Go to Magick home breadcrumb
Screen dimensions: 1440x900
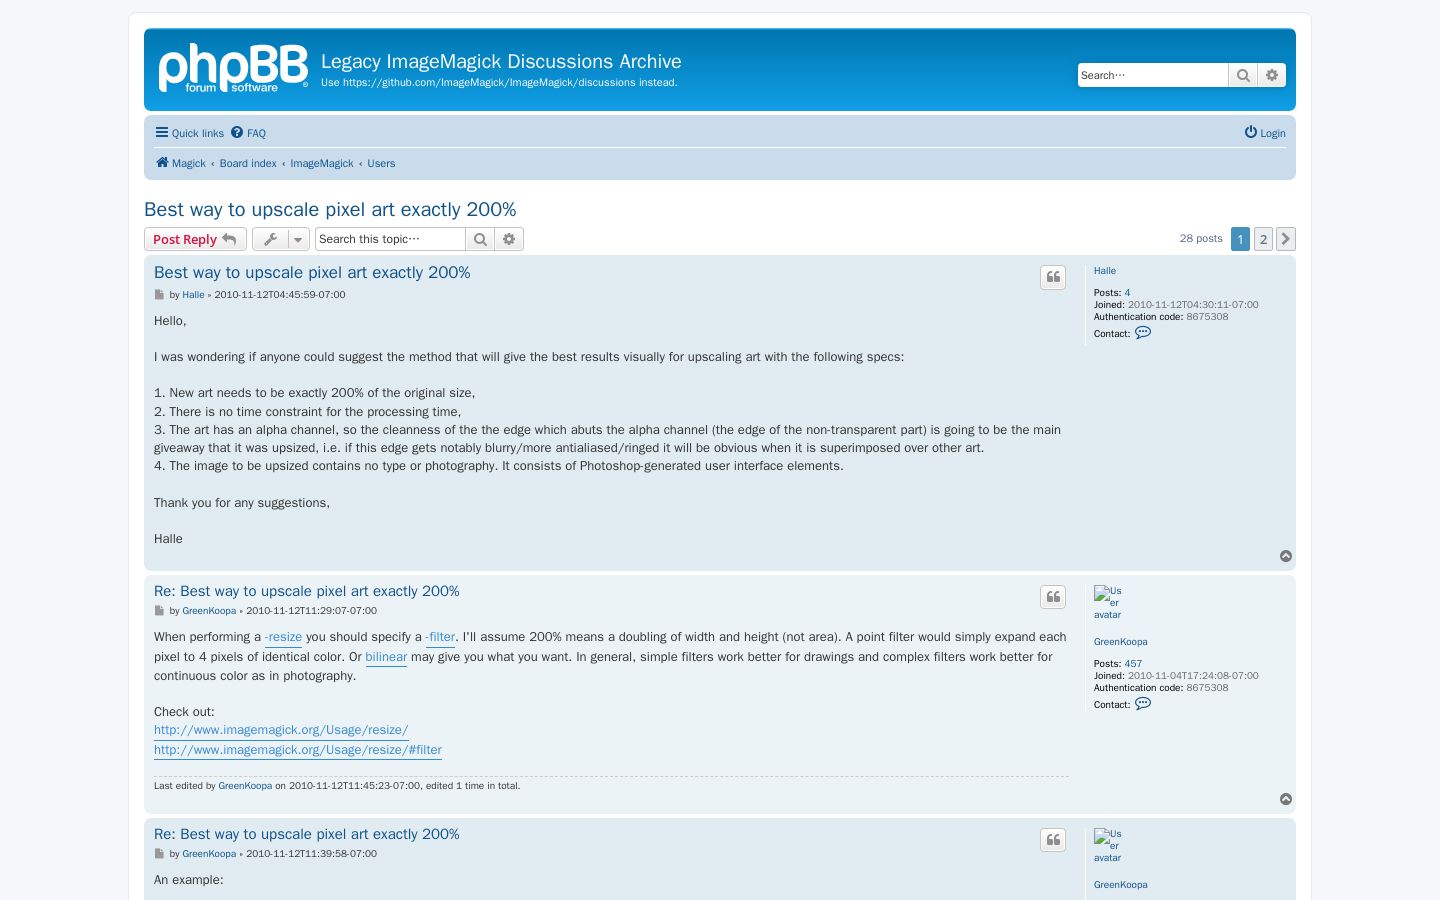(x=181, y=163)
